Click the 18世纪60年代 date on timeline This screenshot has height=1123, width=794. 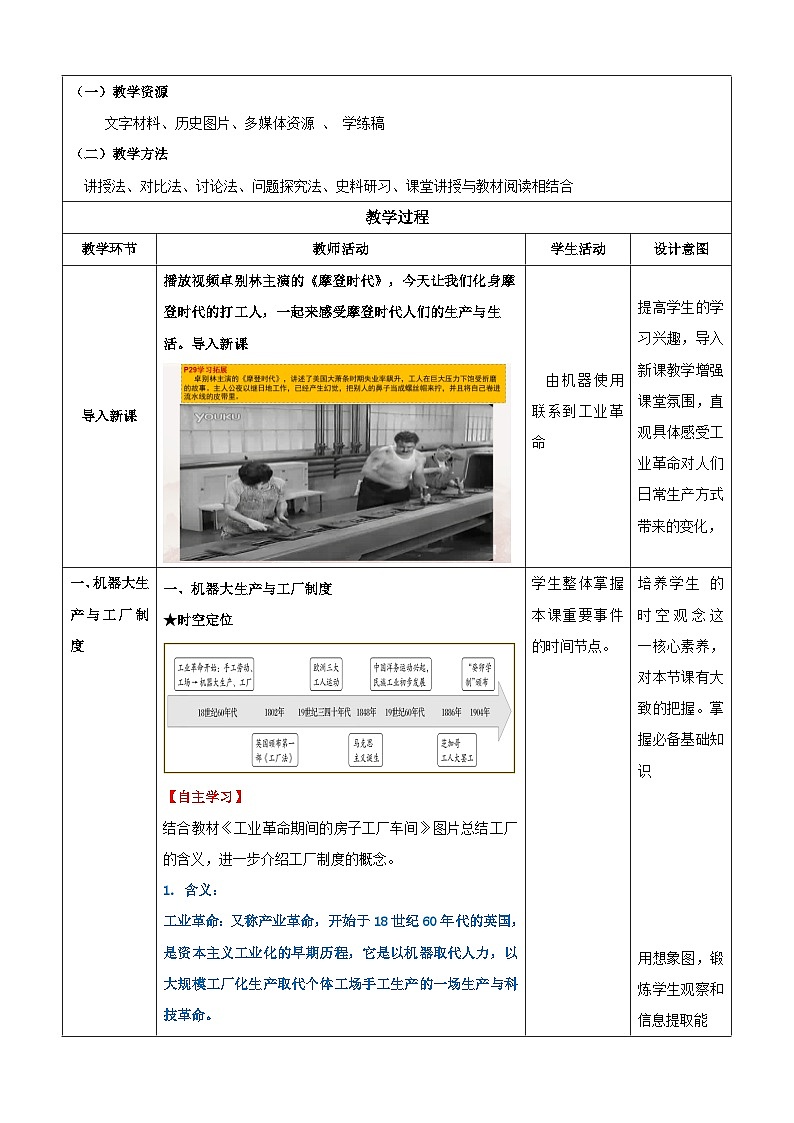coord(217,713)
